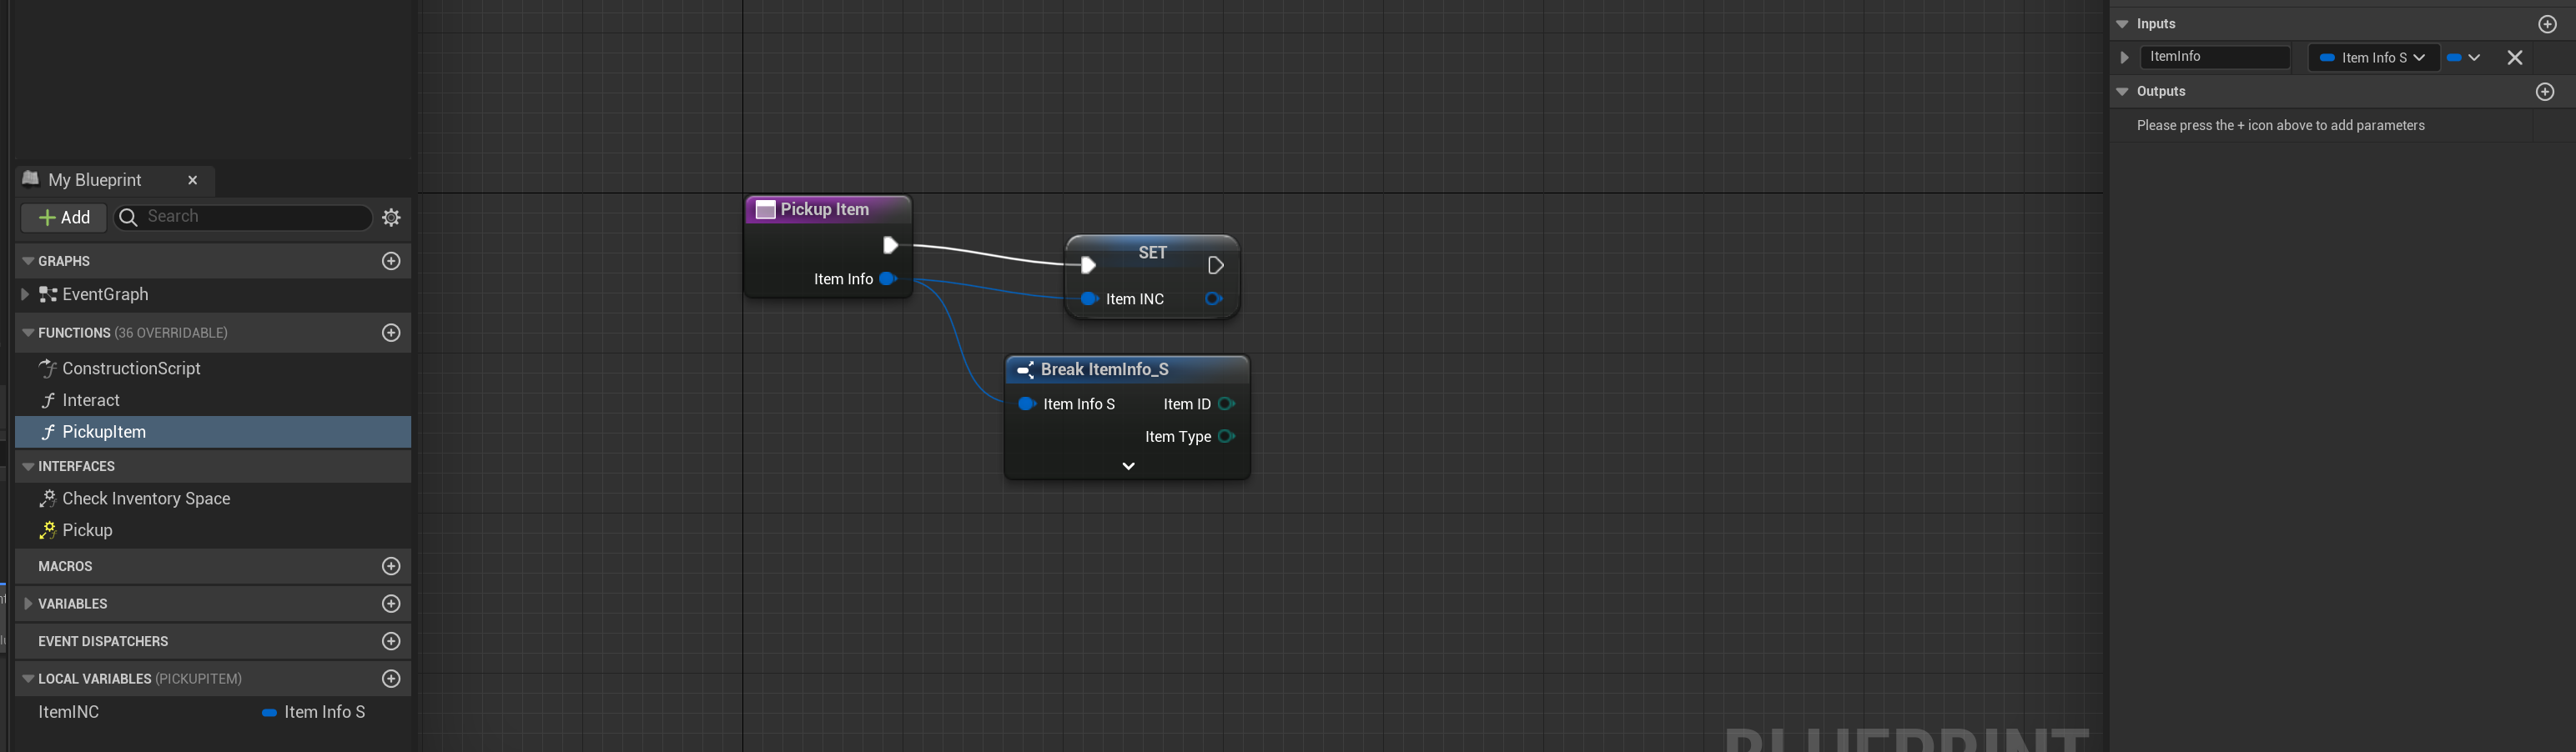Focus the My Blueprint search field
Screen dimensions: 2576x752
click(x=243, y=217)
